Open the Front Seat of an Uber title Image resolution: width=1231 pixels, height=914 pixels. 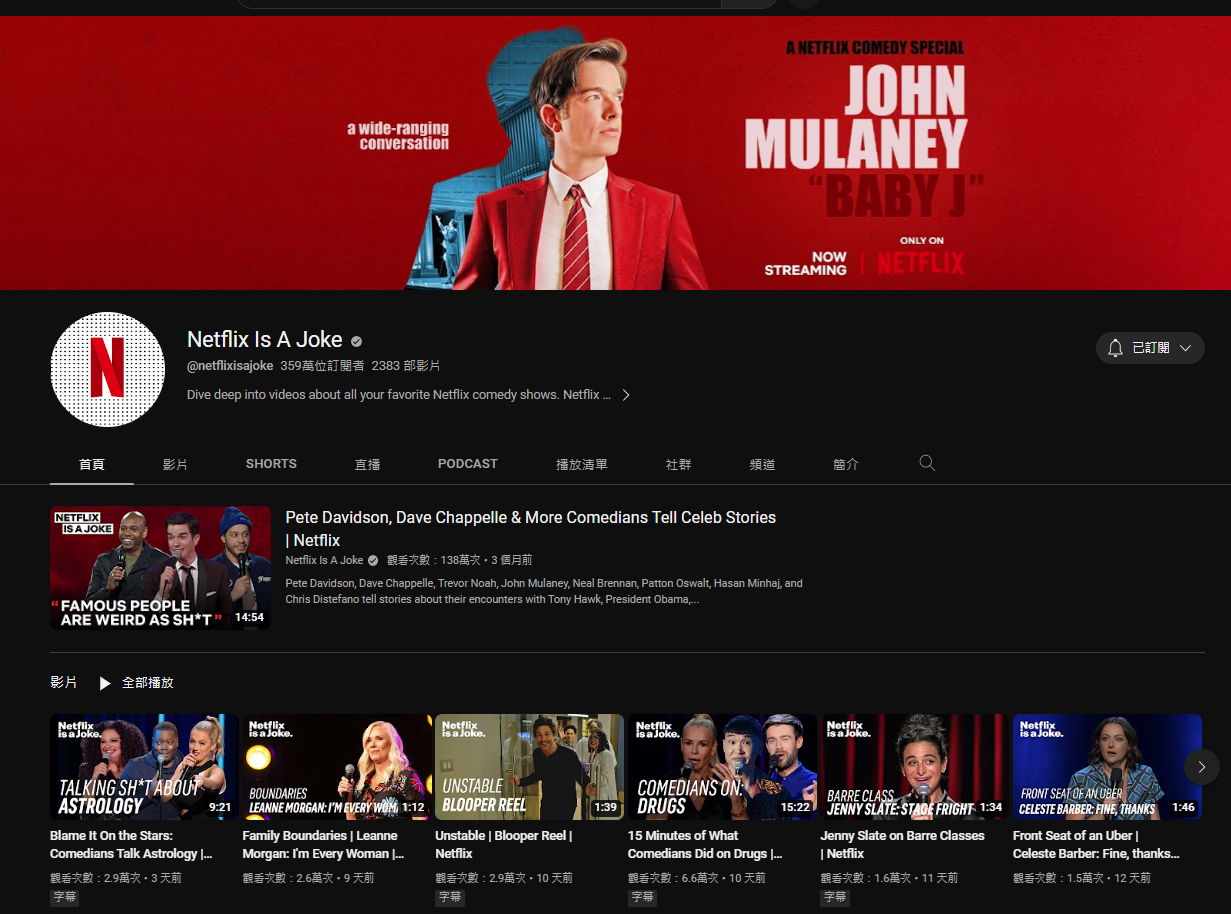(x=1097, y=845)
